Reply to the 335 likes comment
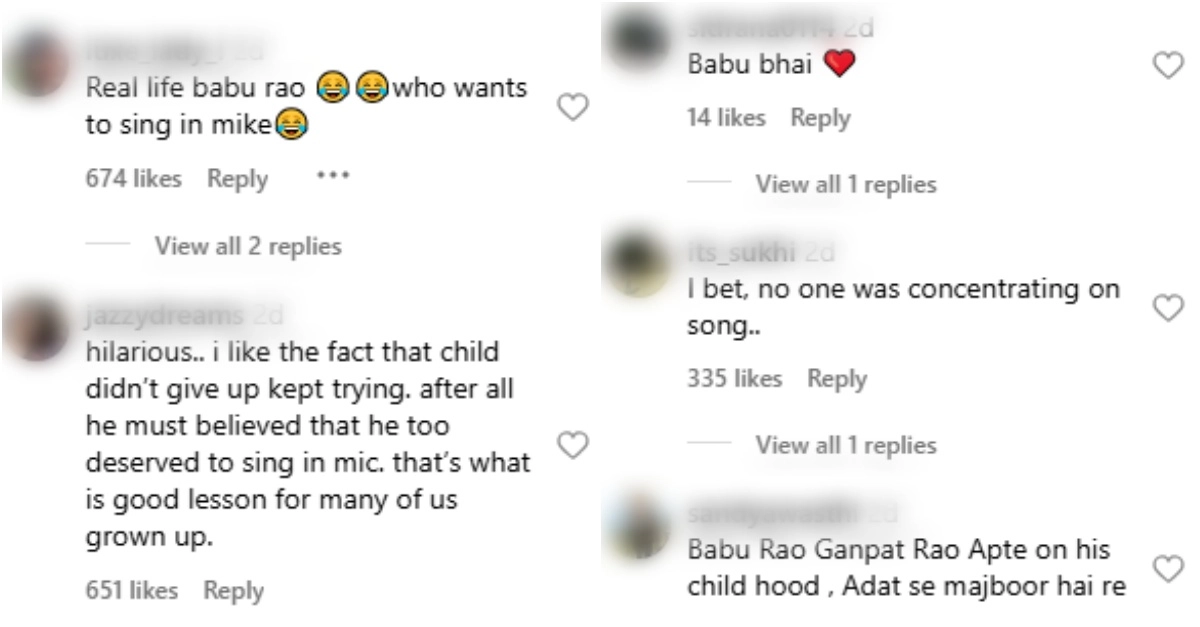This screenshot has height=627, width=1200. click(837, 379)
